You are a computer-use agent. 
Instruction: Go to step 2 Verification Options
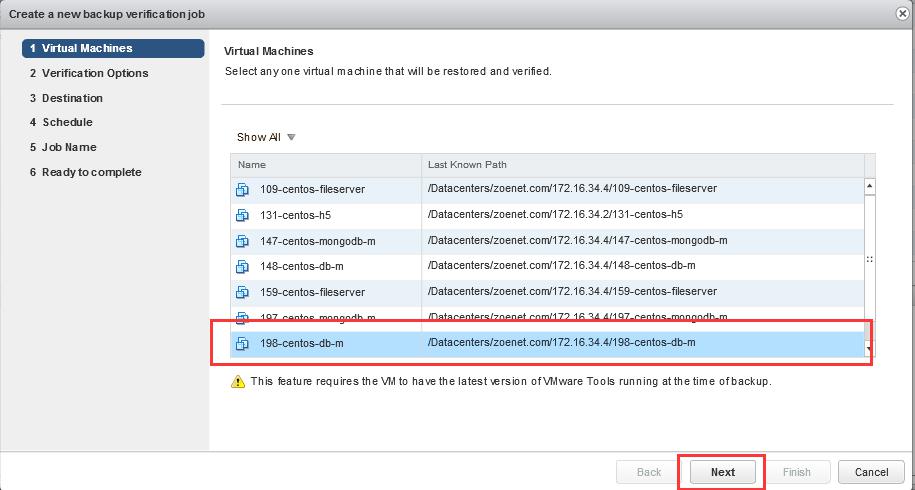[x=89, y=74]
